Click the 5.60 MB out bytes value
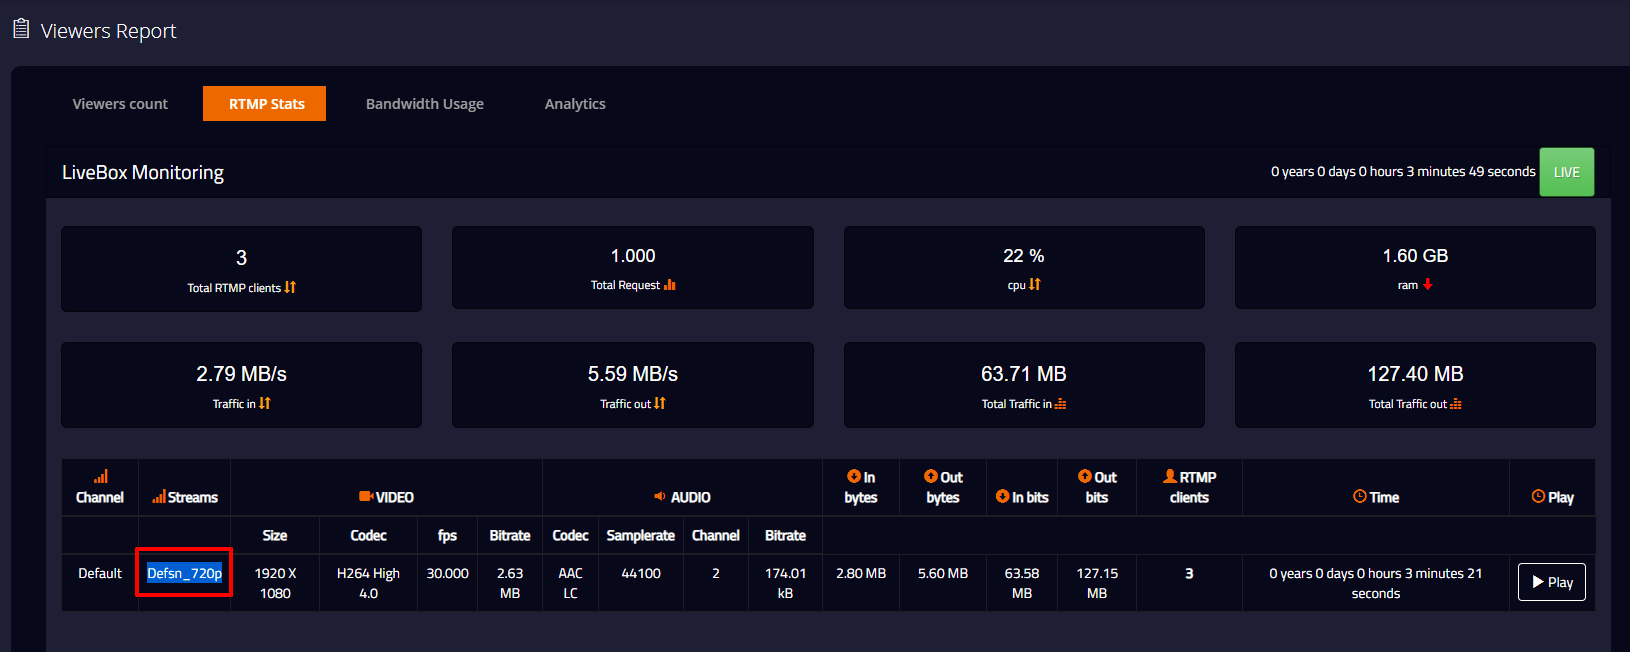1630x652 pixels. 943,573
